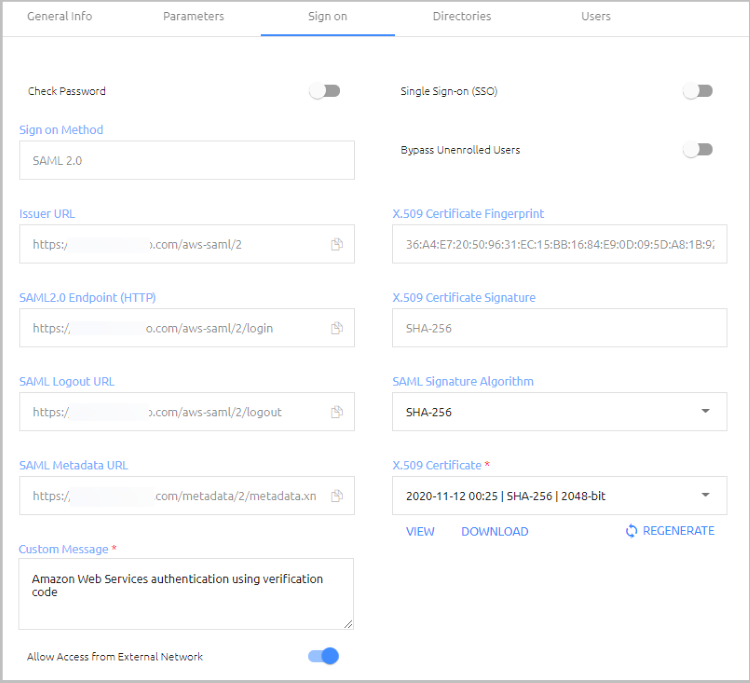
Task: Toggle the Check Password switch
Action: click(x=324, y=91)
